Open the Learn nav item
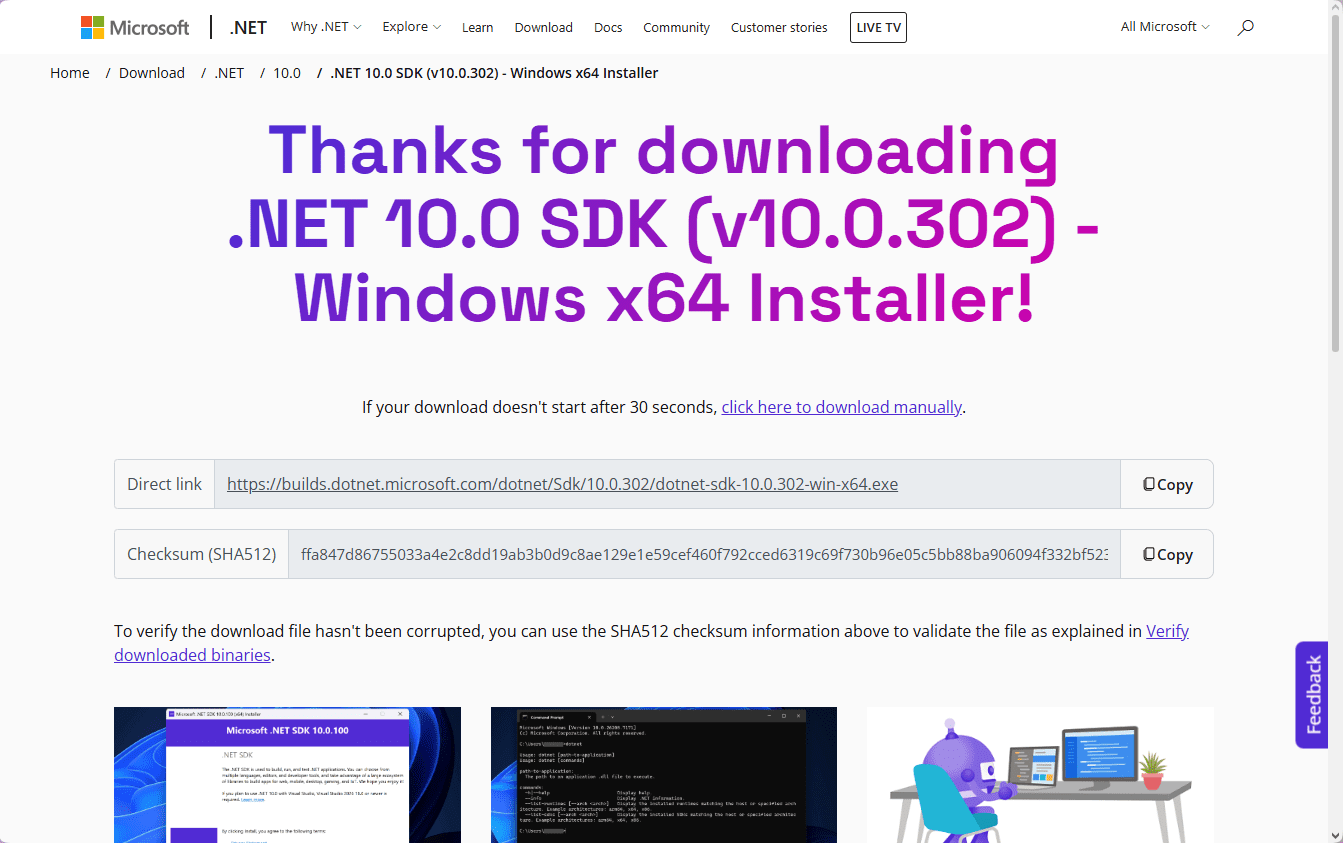This screenshot has width=1343, height=843. point(477,27)
